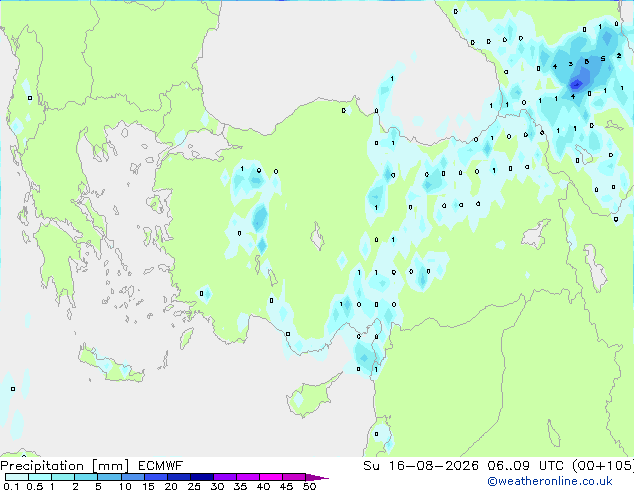Click the darkest blue precipitation peak on the map

point(576,84)
